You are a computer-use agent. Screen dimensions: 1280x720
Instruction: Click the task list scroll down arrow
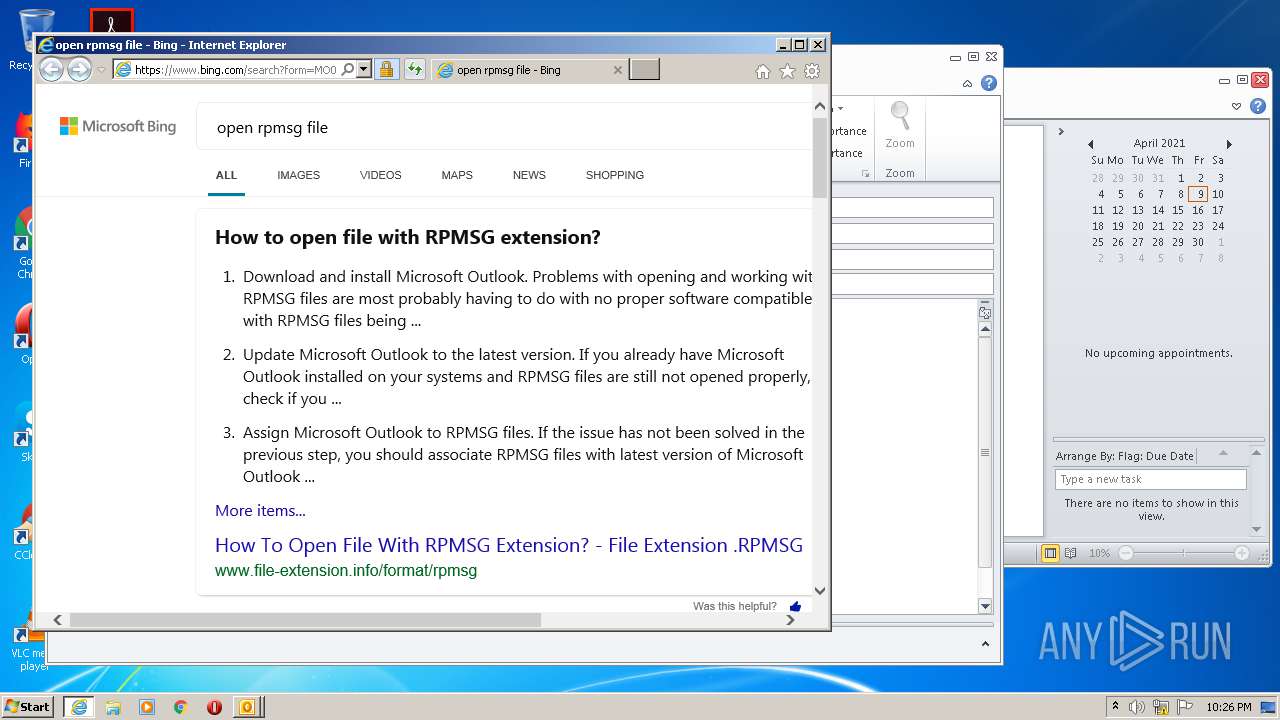click(x=1258, y=529)
